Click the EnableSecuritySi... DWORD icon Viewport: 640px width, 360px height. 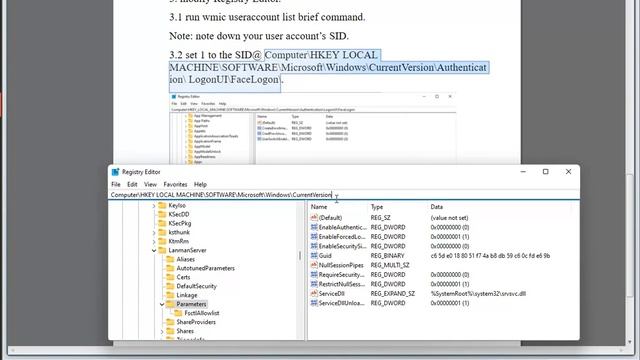314,246
